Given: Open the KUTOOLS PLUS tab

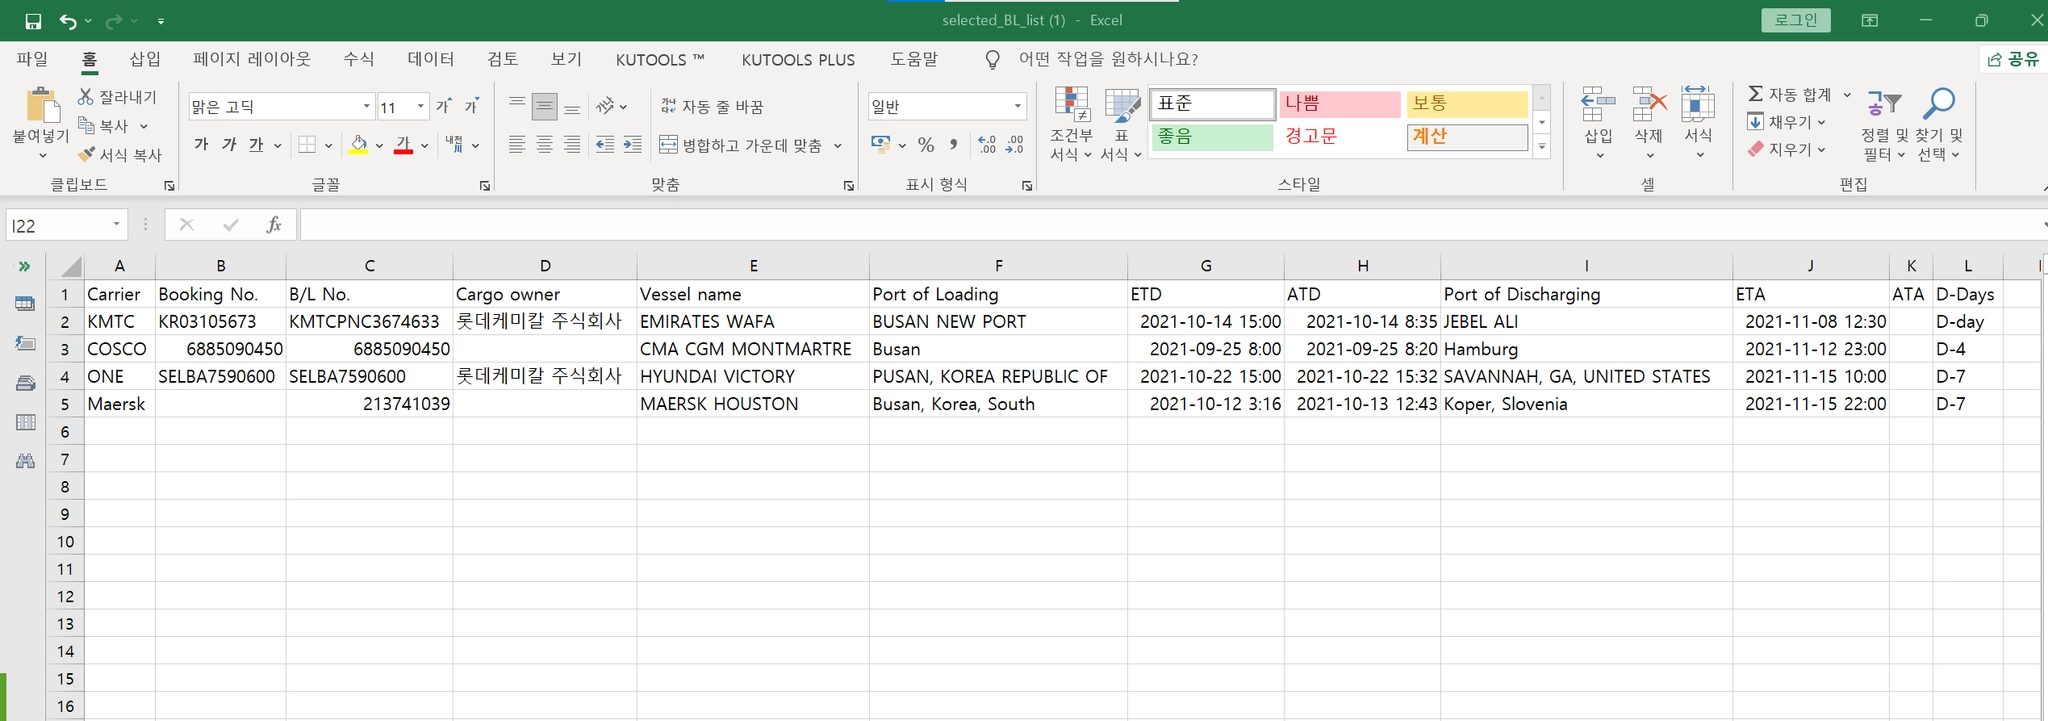Looking at the screenshot, I should pyautogui.click(x=798, y=60).
